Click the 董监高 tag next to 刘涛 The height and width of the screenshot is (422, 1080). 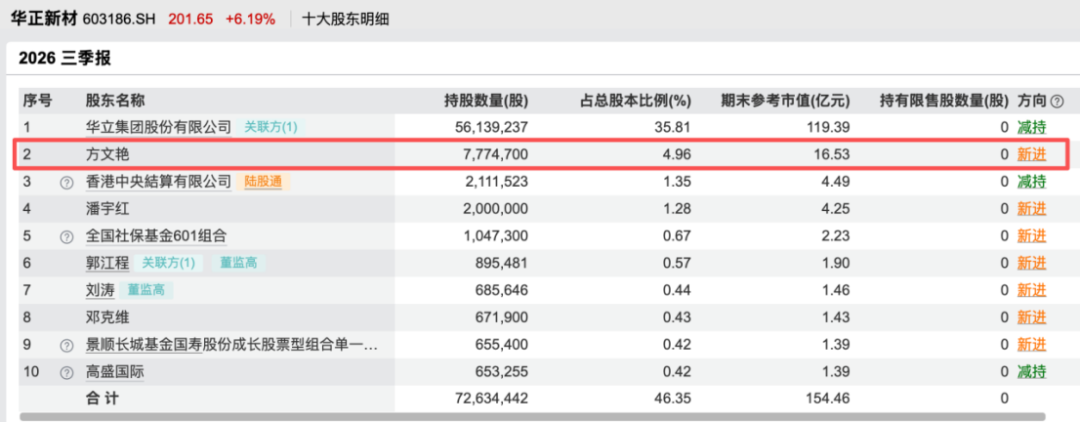(146, 291)
